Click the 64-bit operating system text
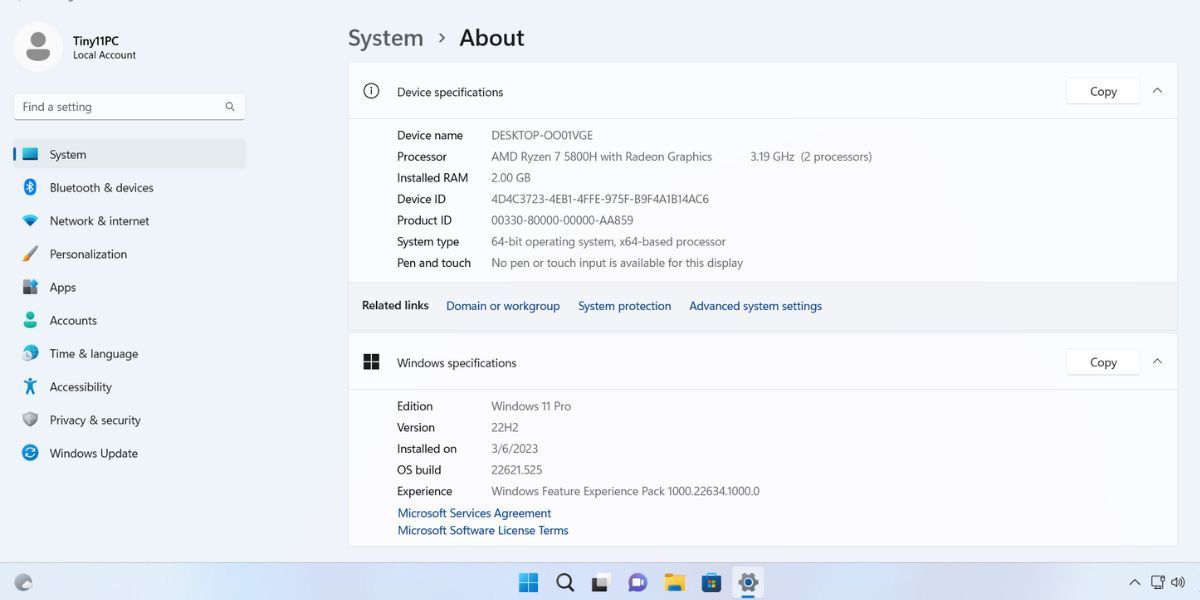 pos(608,241)
